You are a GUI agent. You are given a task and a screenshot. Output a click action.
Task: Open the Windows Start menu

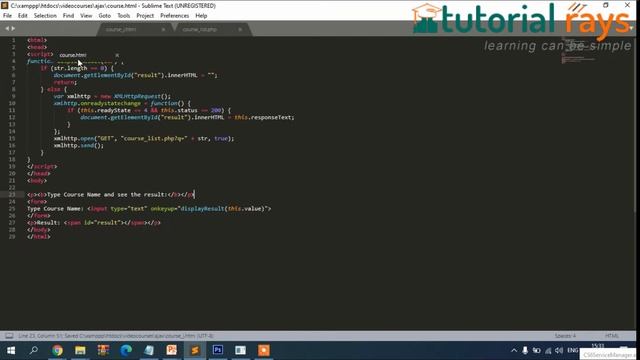[x=11, y=350]
